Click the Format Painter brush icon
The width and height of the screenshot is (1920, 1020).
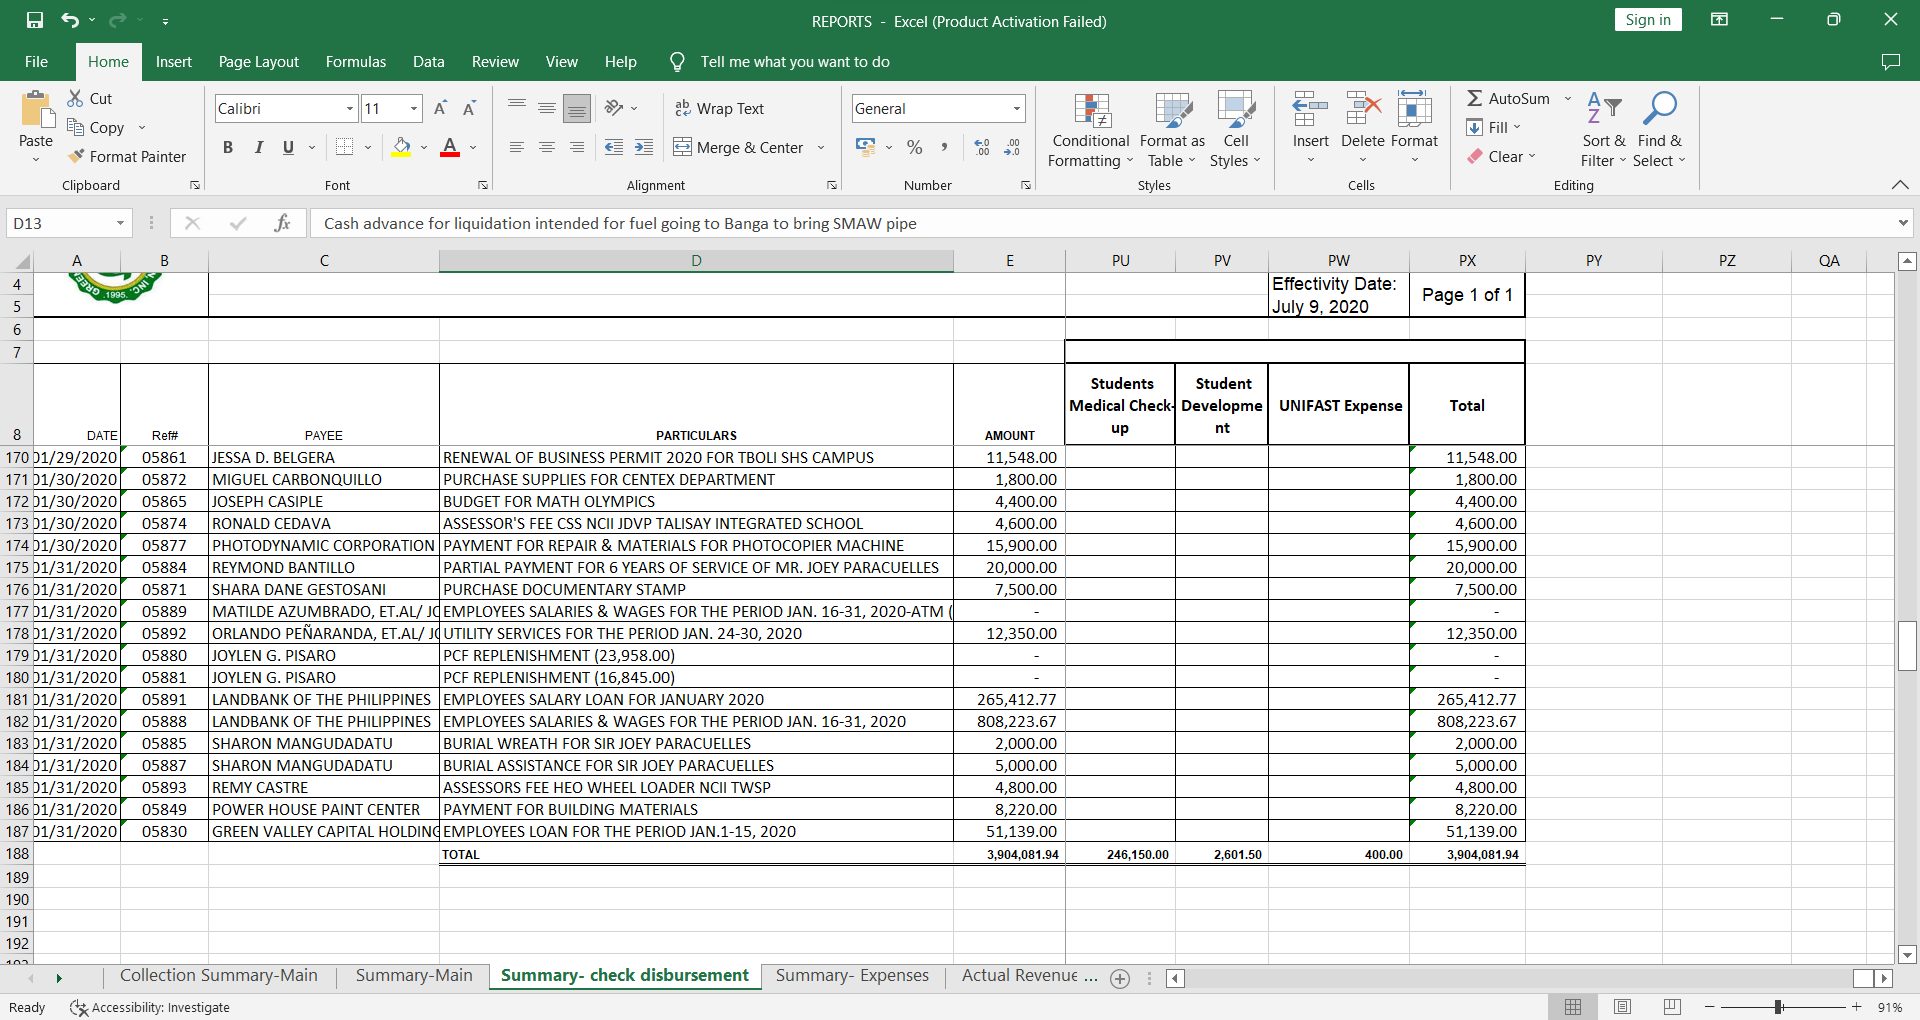(x=76, y=156)
